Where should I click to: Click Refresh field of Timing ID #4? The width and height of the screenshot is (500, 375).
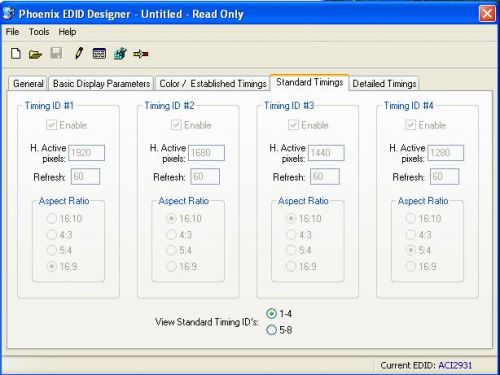(445, 177)
